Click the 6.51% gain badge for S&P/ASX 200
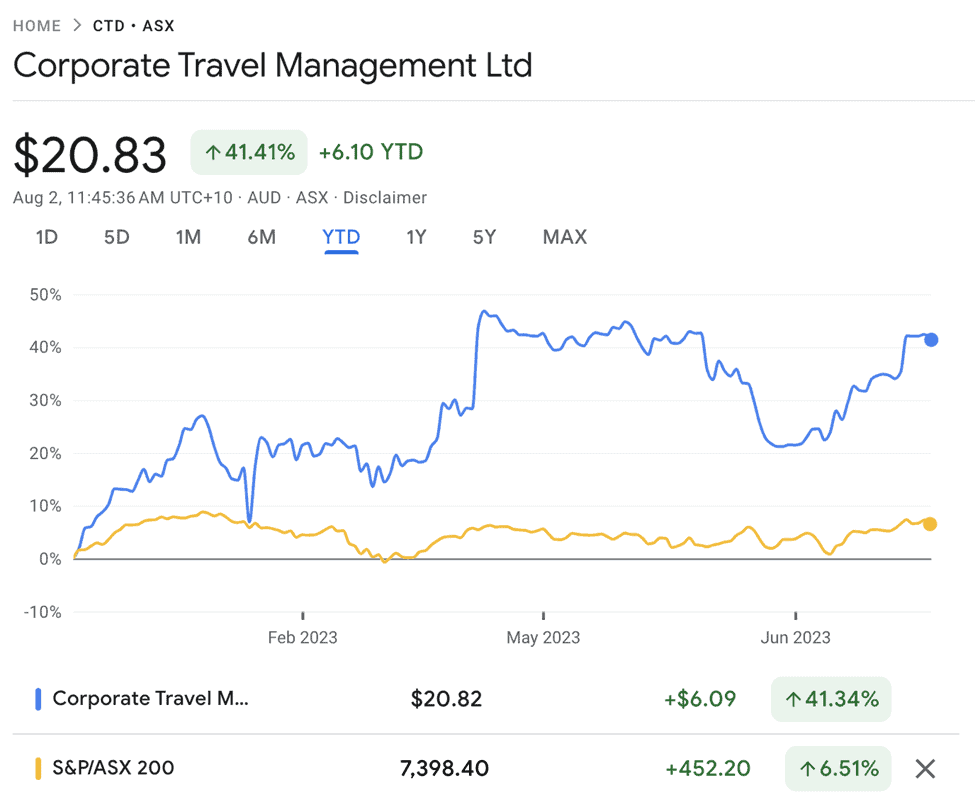975x802 pixels. click(838, 768)
